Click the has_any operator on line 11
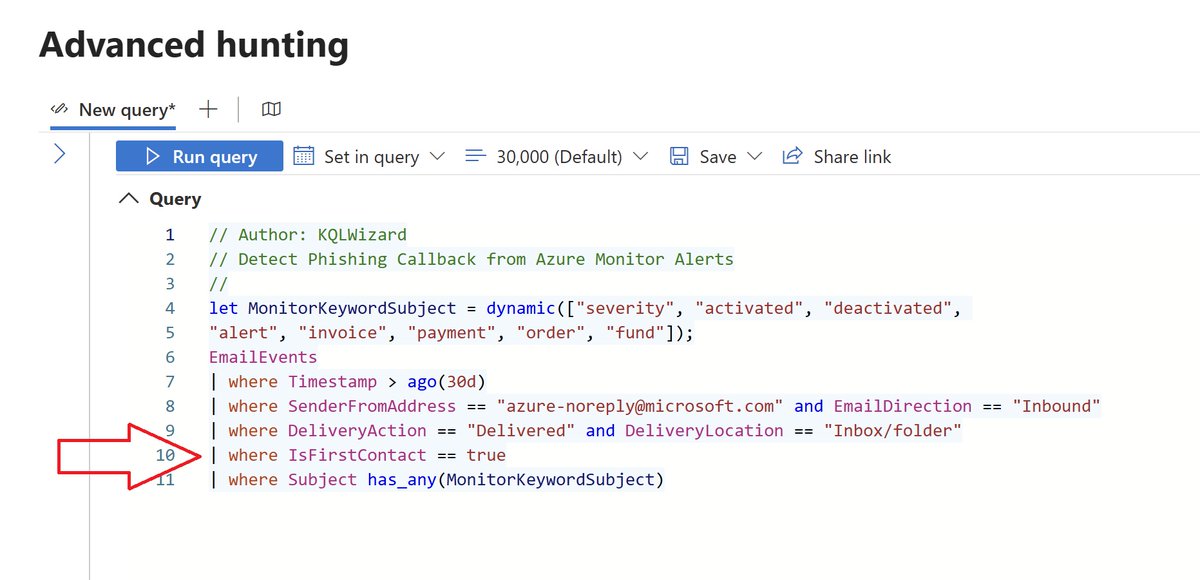Image resolution: width=1200 pixels, height=580 pixels. click(402, 480)
